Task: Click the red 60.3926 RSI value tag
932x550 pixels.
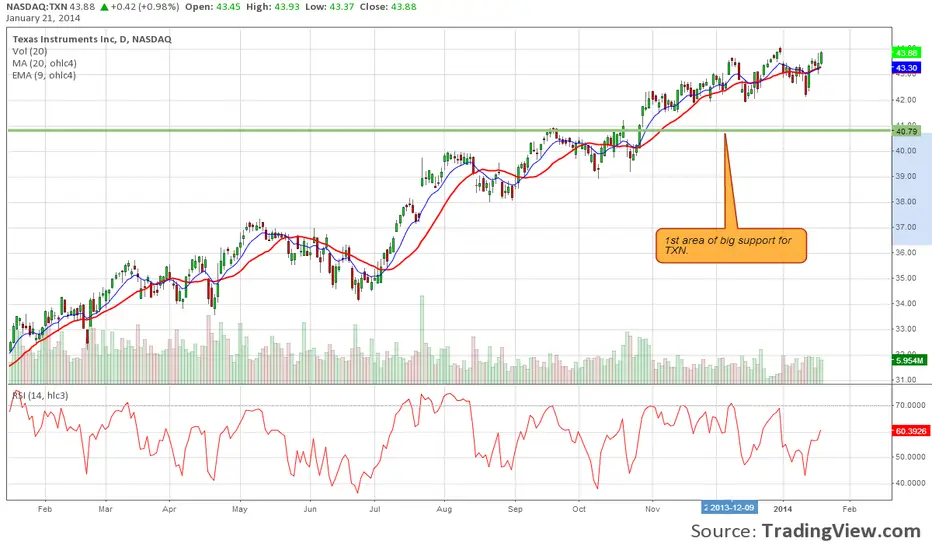Action: click(911, 431)
